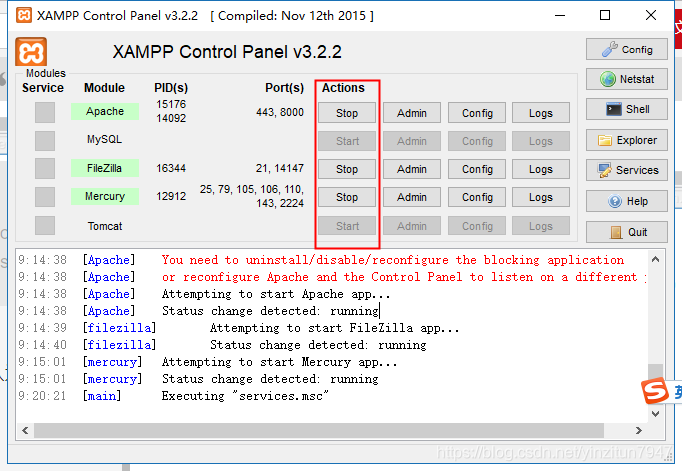Open Apache Config menu
Screen dimensions: 682x471
tap(477, 113)
